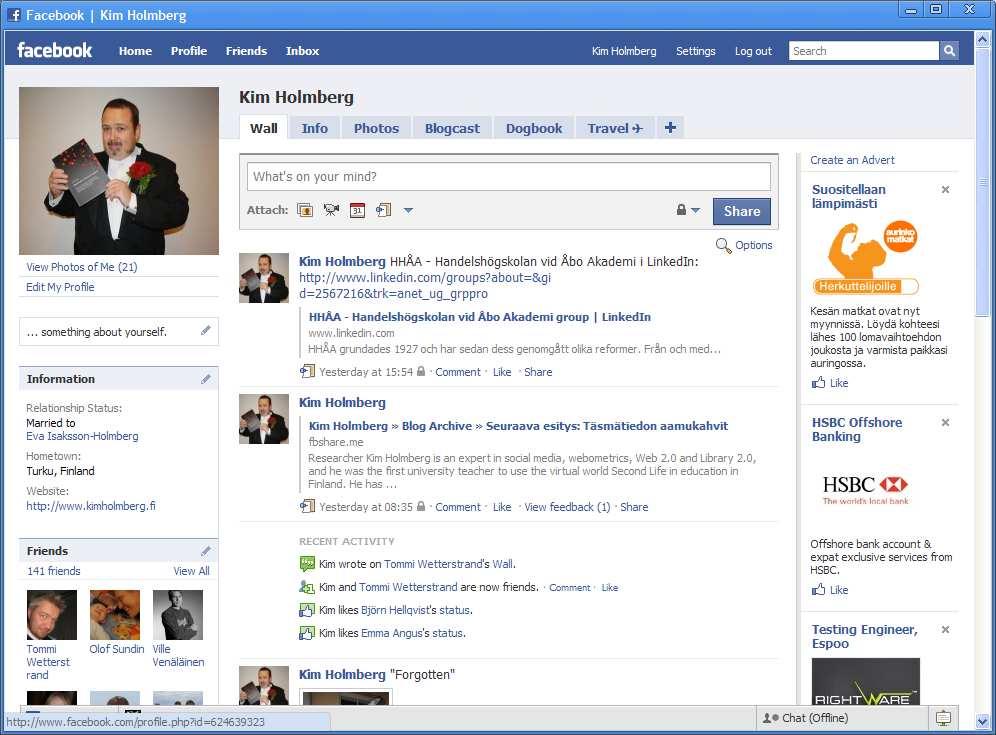
Task: Switch to the Photos tab
Action: [376, 128]
